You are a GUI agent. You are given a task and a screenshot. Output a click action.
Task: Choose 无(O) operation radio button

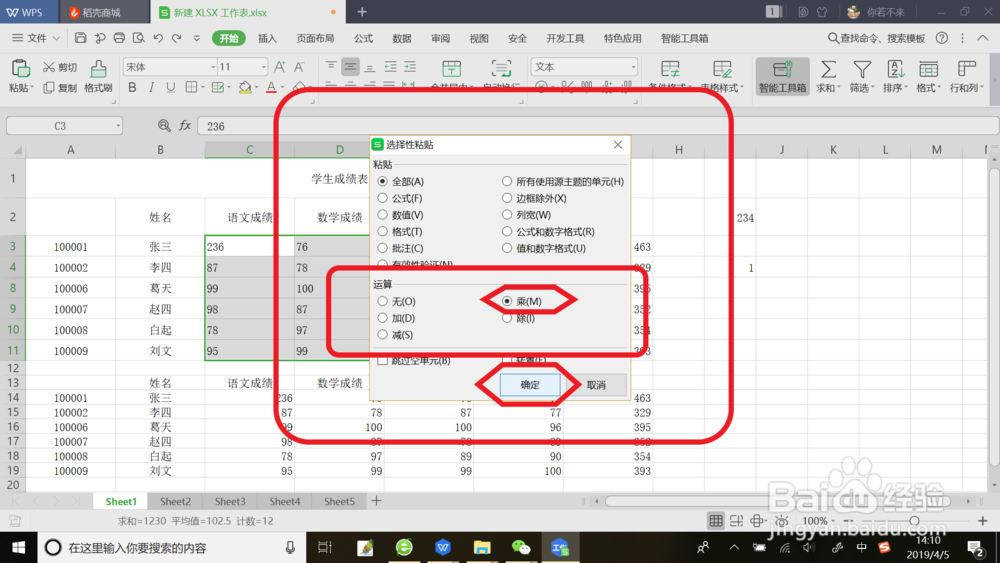click(x=383, y=301)
